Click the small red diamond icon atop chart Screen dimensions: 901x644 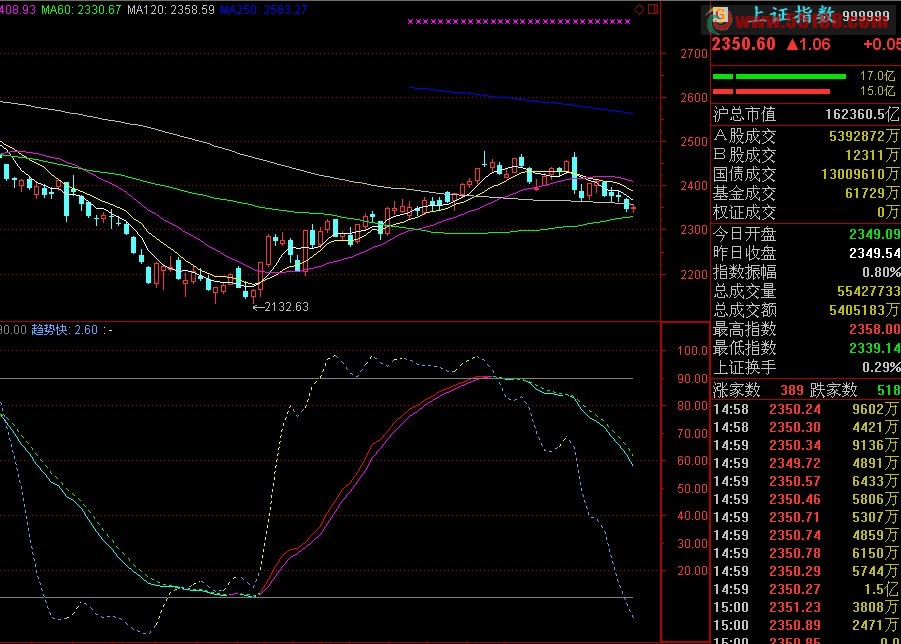pyautogui.click(x=639, y=8)
